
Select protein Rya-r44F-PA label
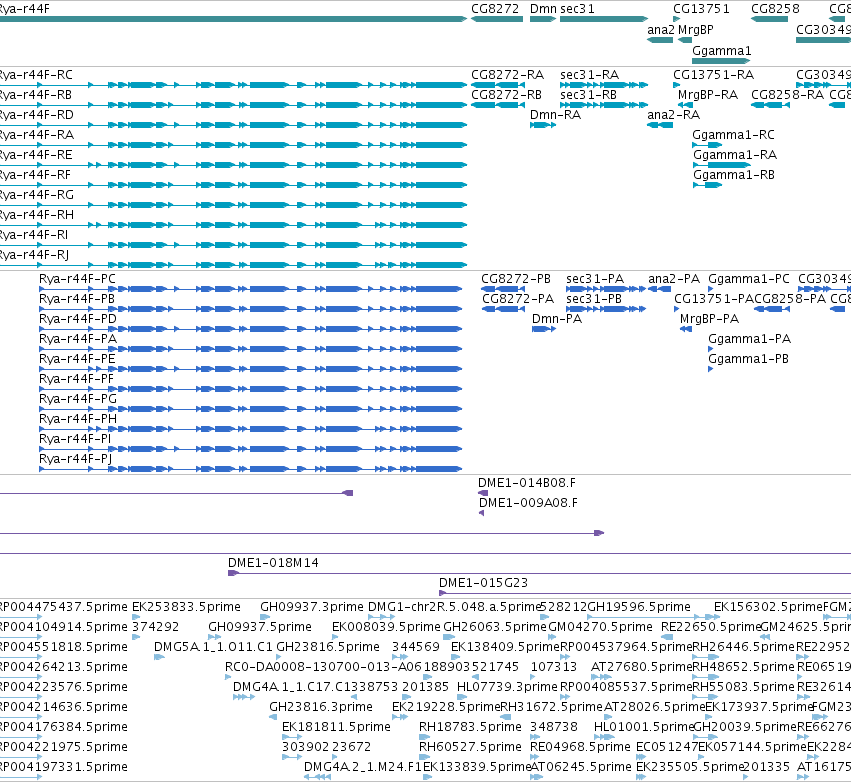pos(78,339)
